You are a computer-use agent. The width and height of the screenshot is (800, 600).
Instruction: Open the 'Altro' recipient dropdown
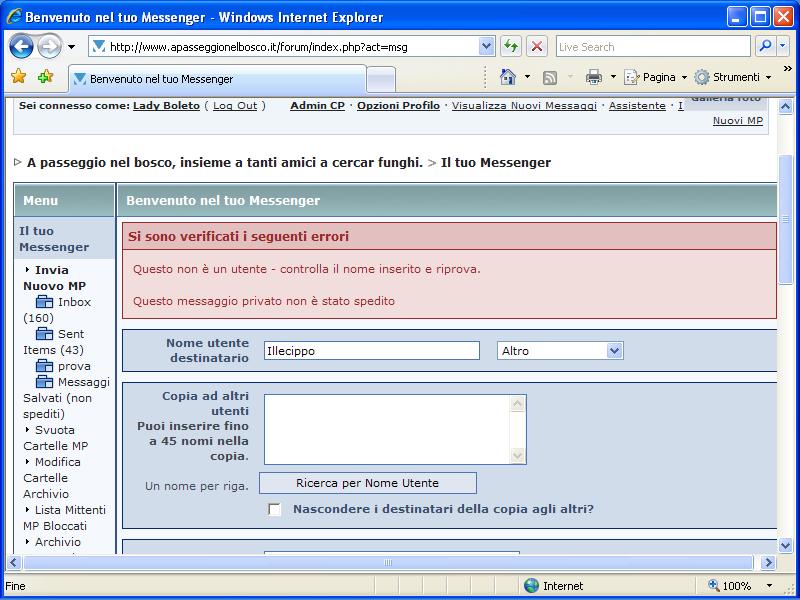(560, 351)
